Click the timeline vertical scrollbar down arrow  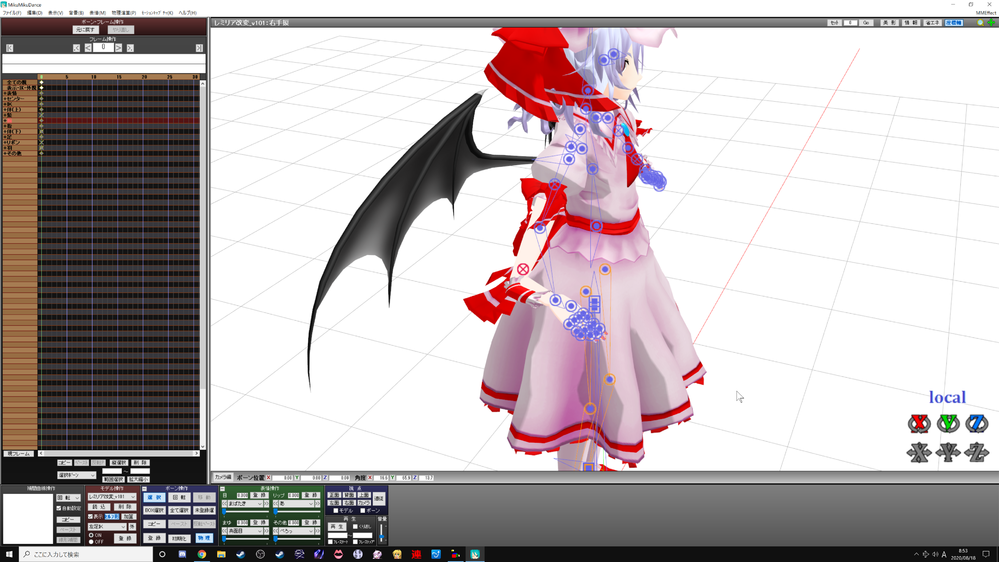tap(203, 447)
